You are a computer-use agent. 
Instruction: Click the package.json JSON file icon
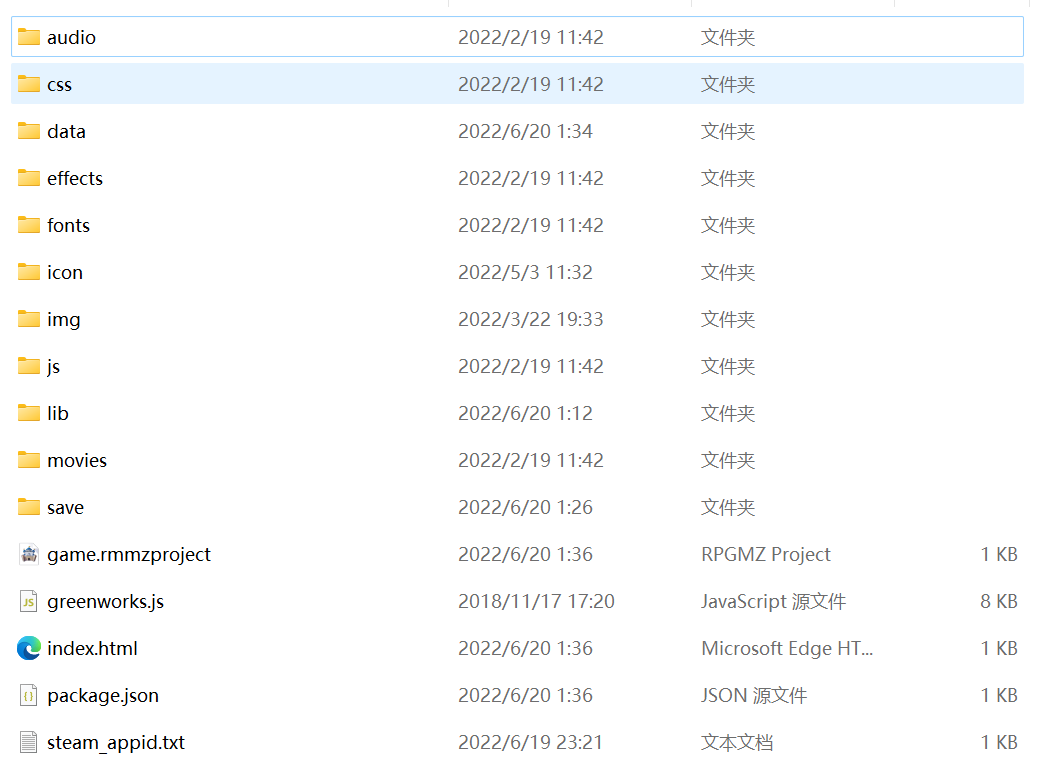coord(29,696)
